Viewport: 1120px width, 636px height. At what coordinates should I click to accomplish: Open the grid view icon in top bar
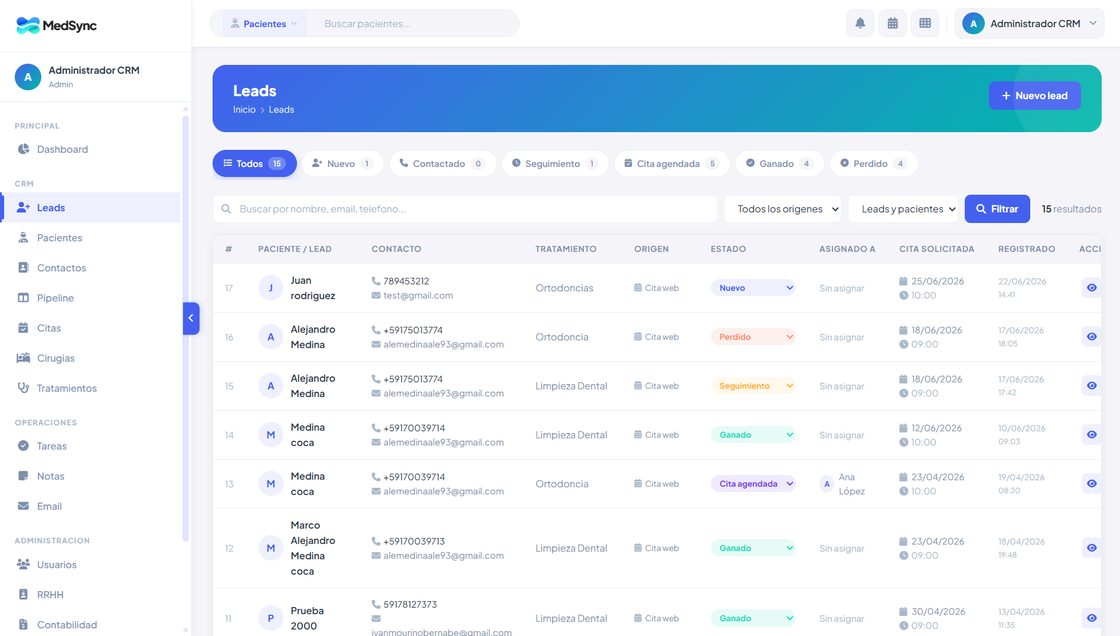tap(925, 24)
